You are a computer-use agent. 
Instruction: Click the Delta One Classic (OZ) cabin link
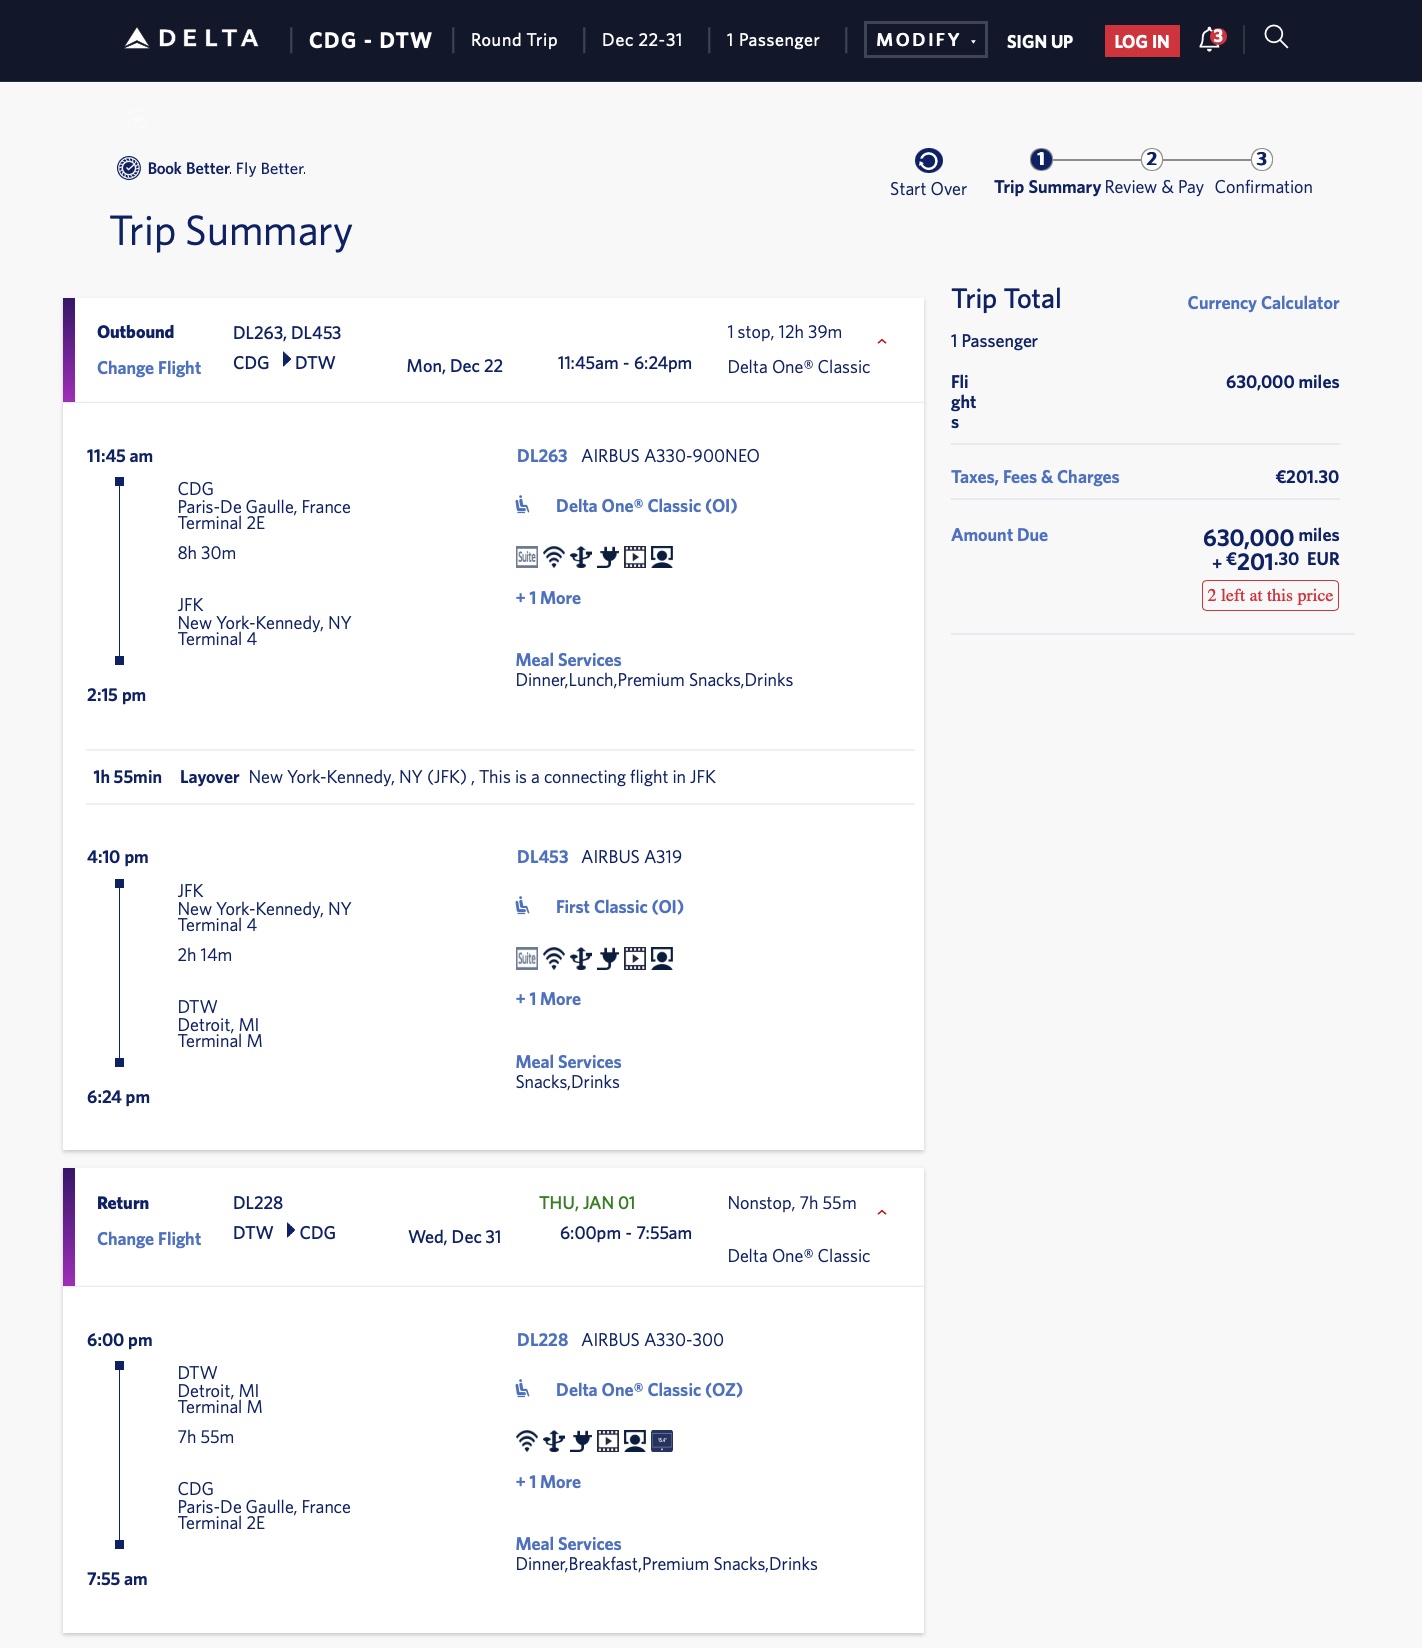[649, 1389]
